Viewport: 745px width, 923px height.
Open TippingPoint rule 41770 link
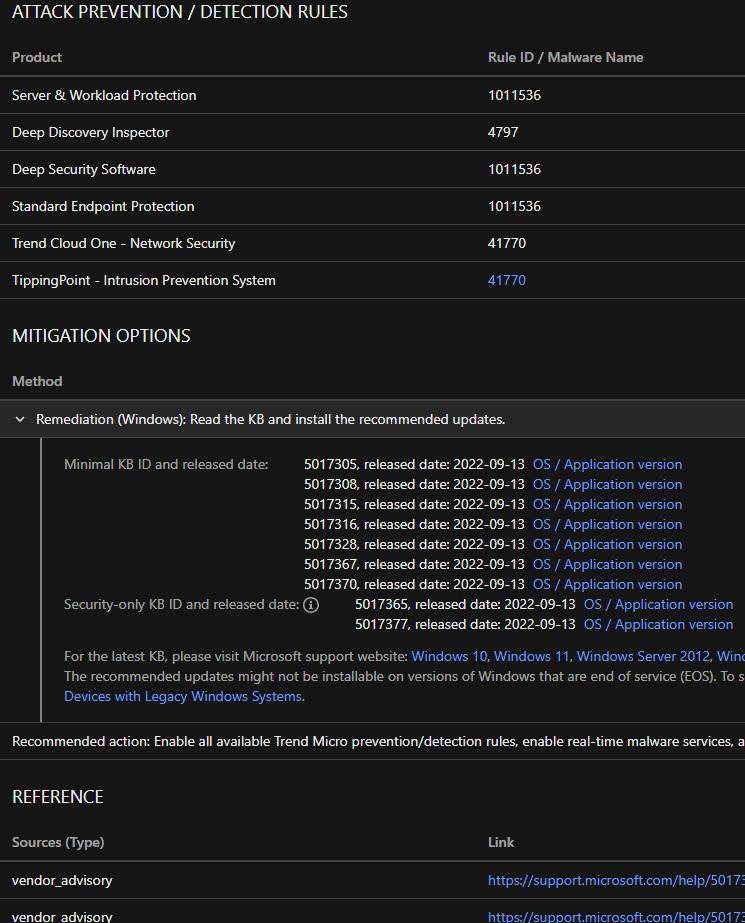pos(506,281)
